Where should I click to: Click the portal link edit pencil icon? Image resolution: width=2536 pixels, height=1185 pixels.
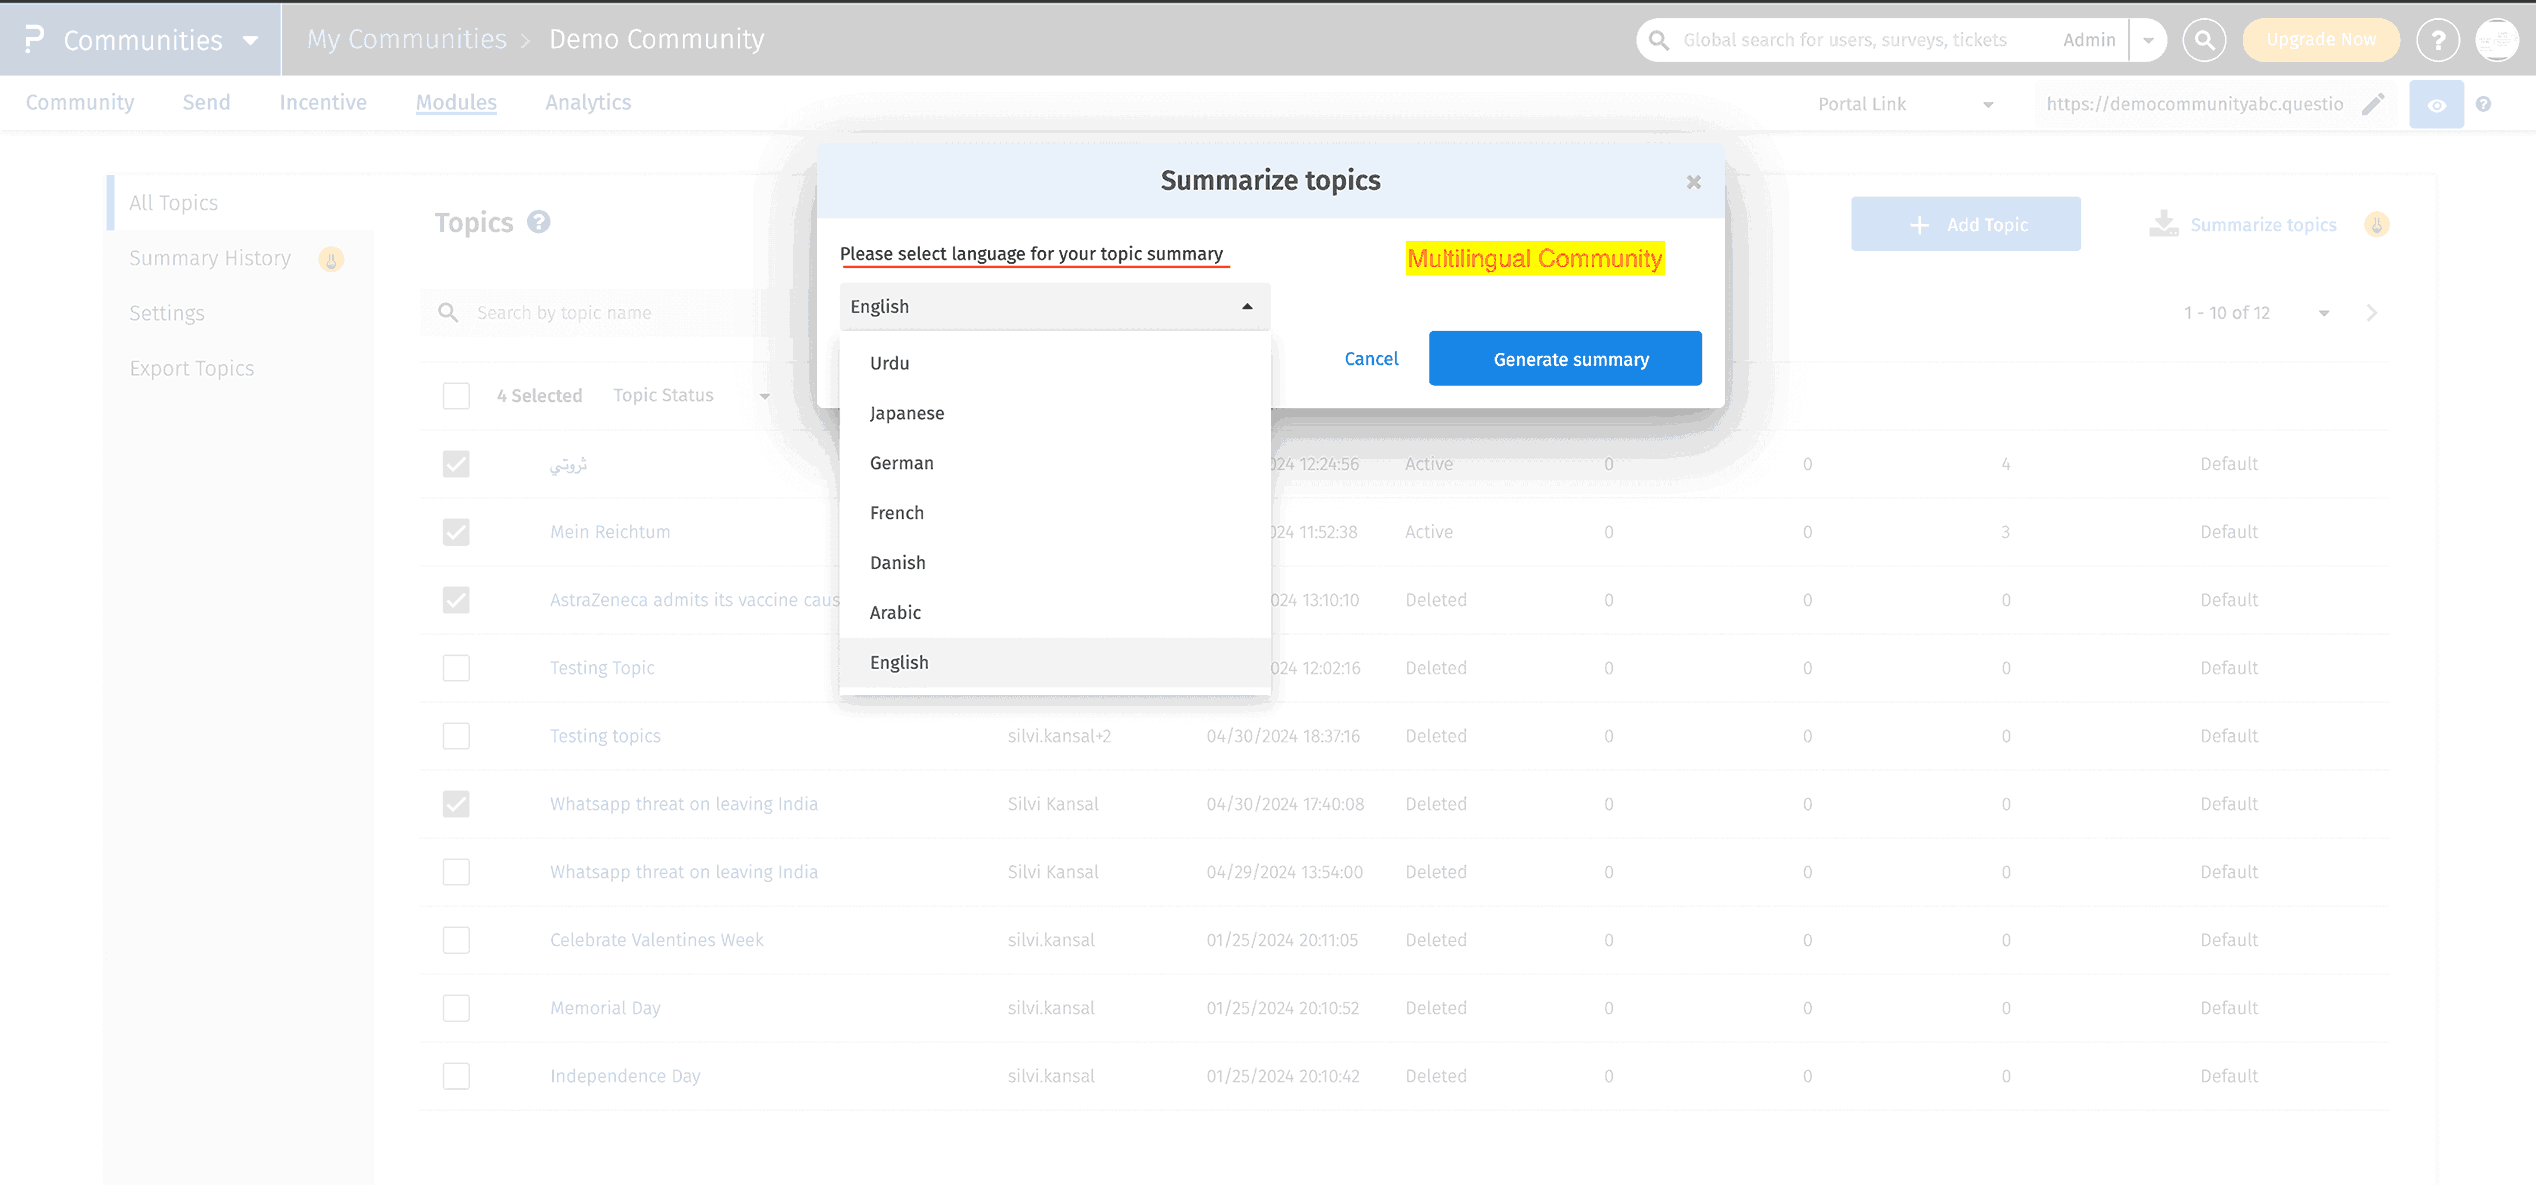click(2373, 104)
